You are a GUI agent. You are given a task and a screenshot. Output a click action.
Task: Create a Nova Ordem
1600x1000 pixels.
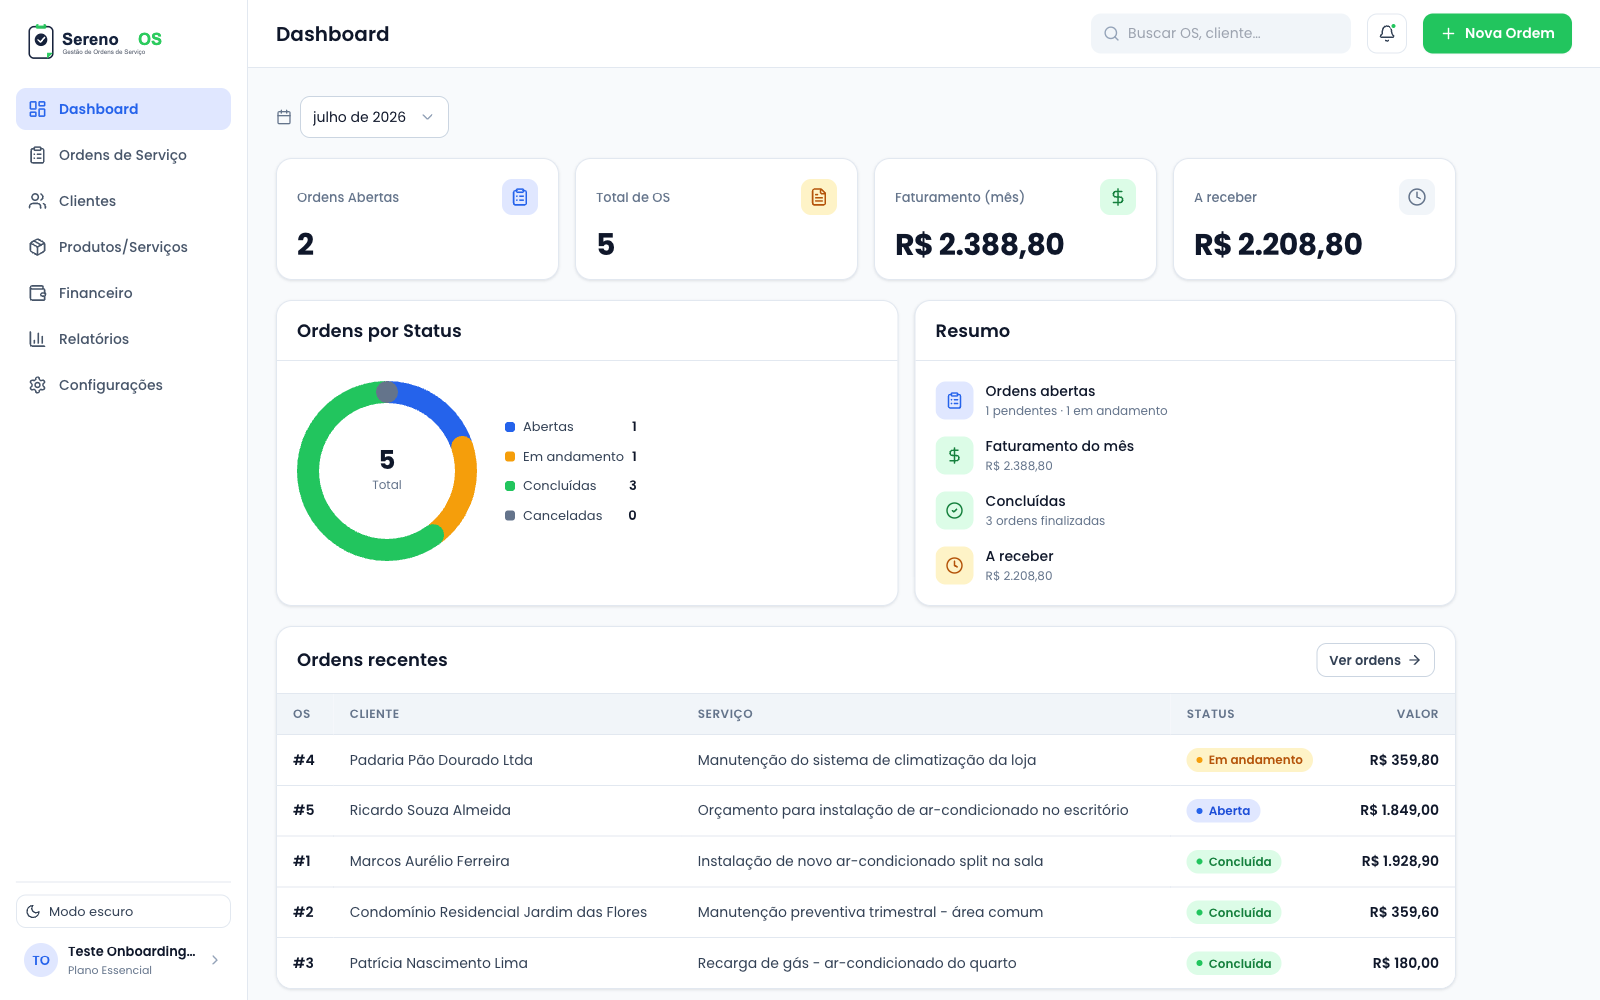tap(1497, 33)
